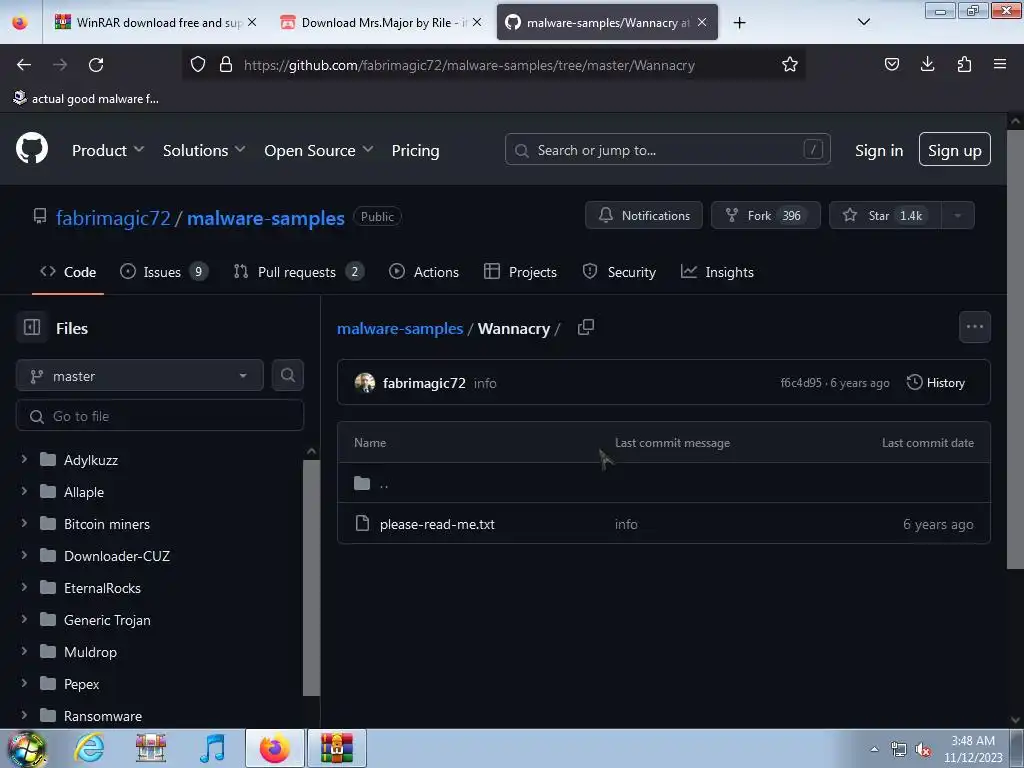1024x768 pixels.
Task: Collapse file tree with sidebar panel icon
Action: coord(32,327)
